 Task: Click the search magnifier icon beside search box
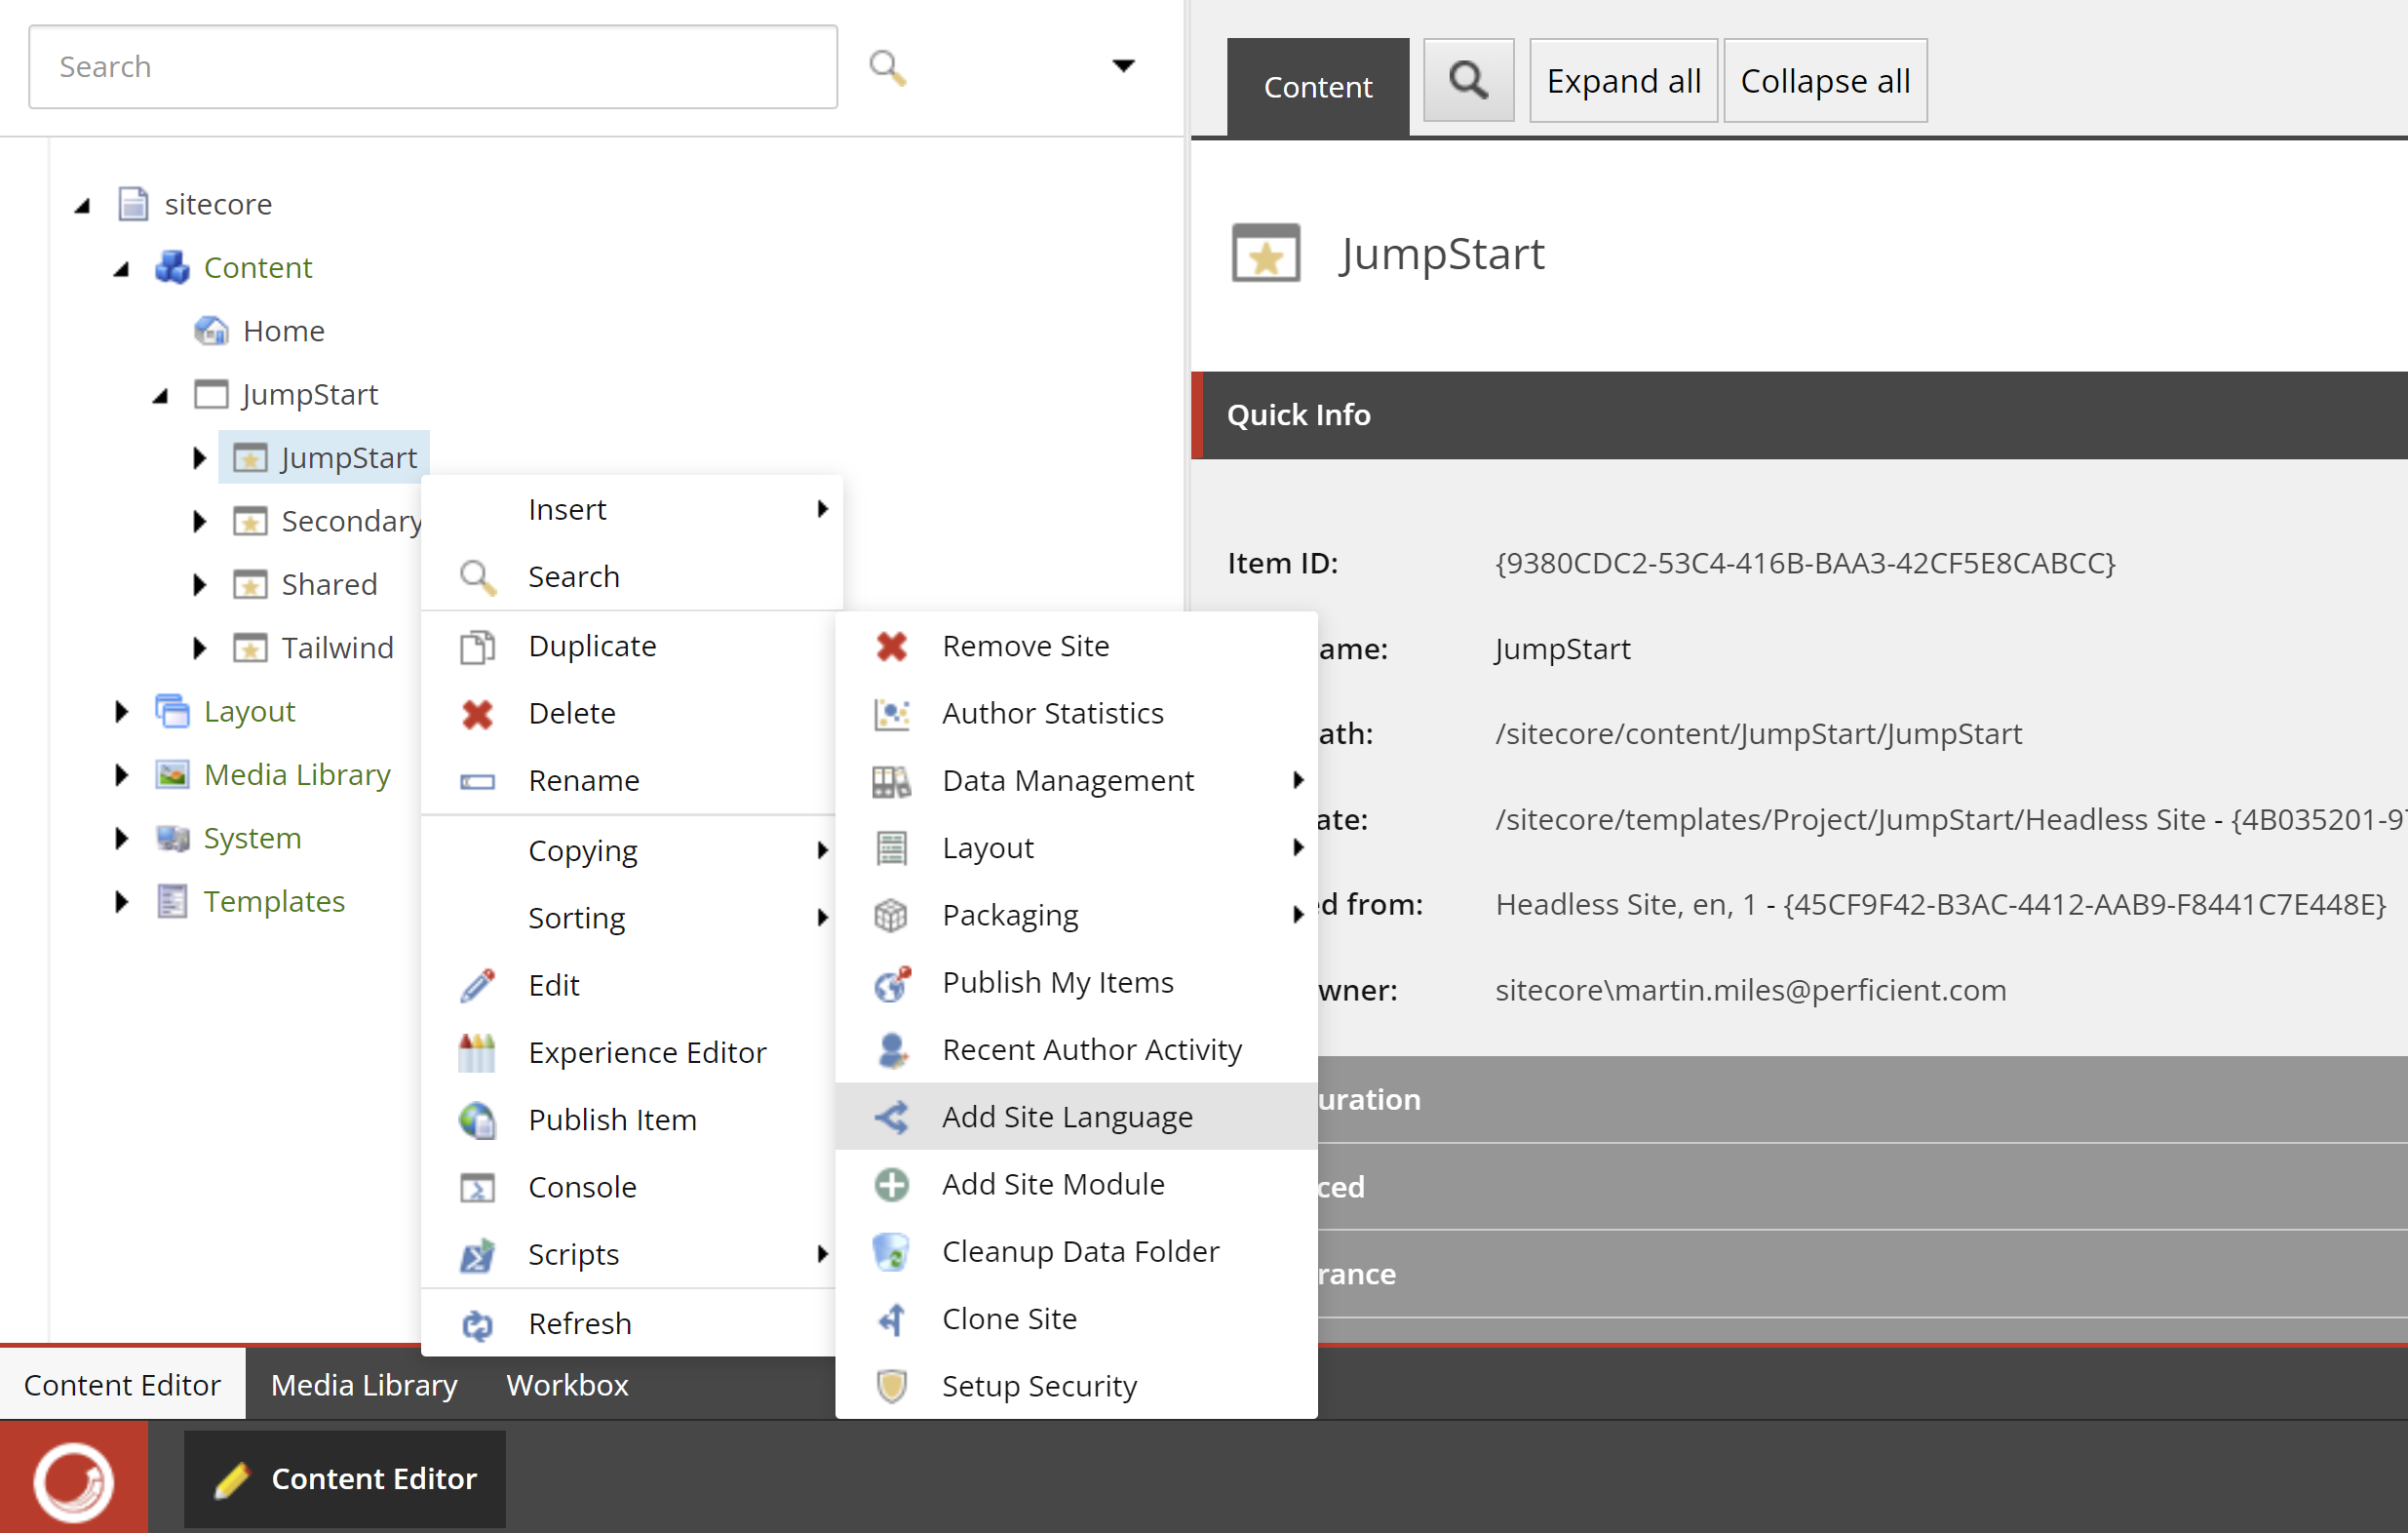pyautogui.click(x=887, y=68)
